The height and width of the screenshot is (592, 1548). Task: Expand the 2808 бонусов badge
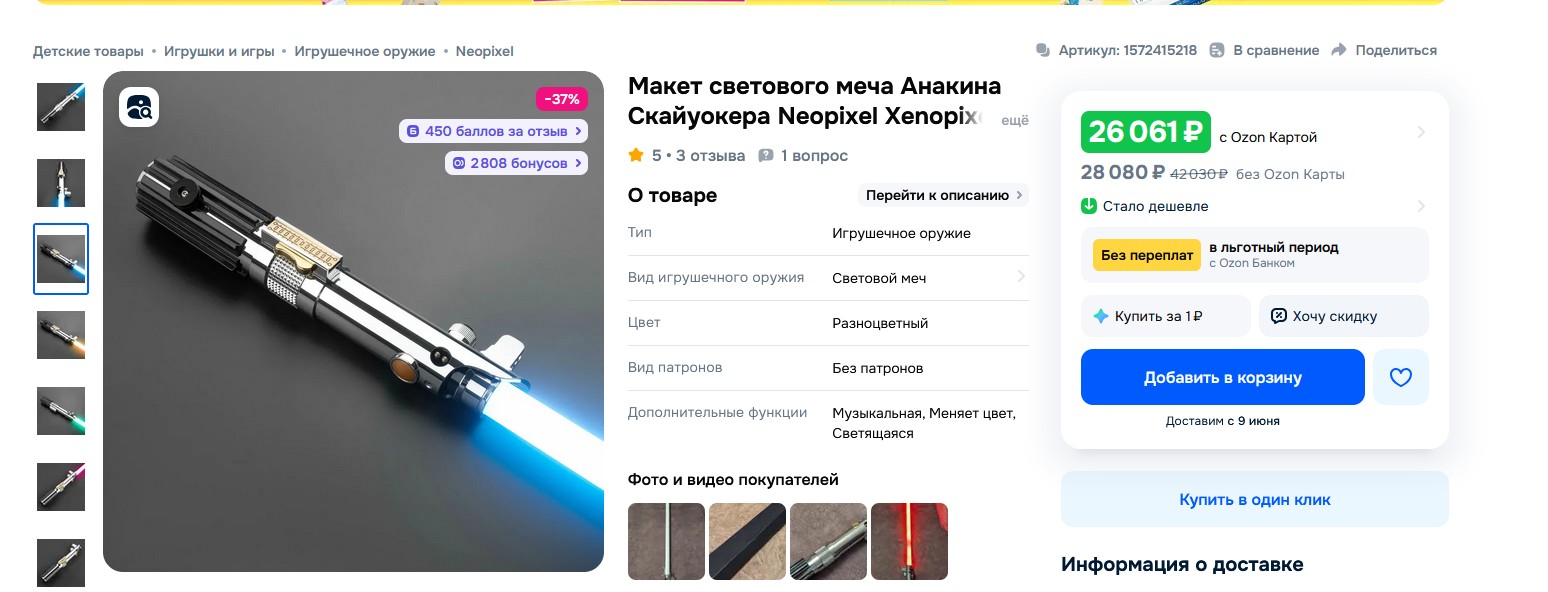[x=516, y=163]
